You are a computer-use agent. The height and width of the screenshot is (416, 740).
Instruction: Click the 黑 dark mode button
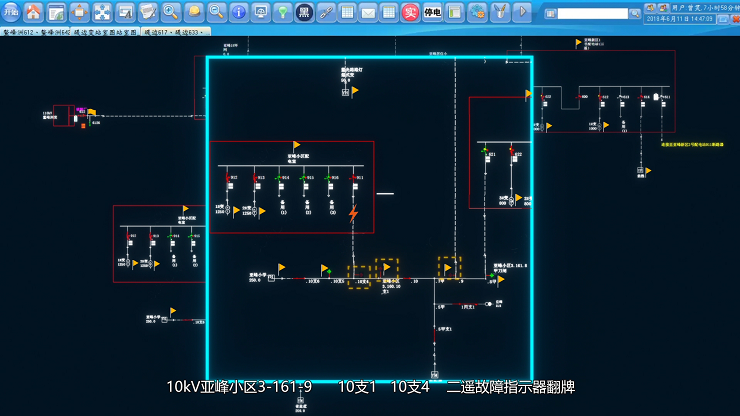click(304, 12)
